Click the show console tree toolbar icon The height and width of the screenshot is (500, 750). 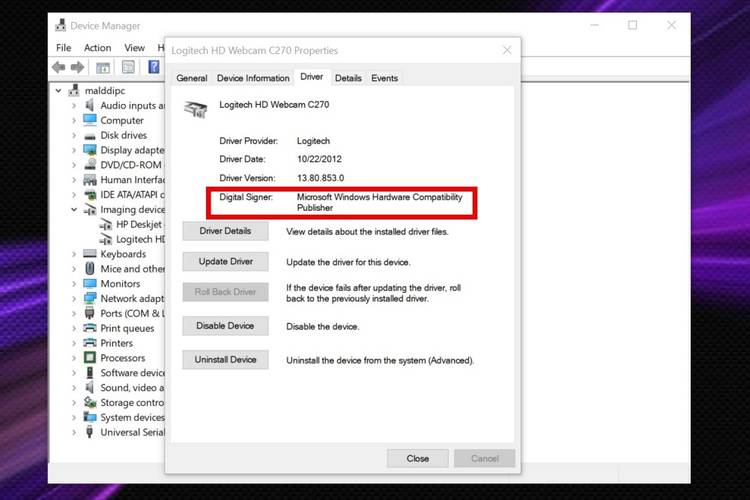103,67
